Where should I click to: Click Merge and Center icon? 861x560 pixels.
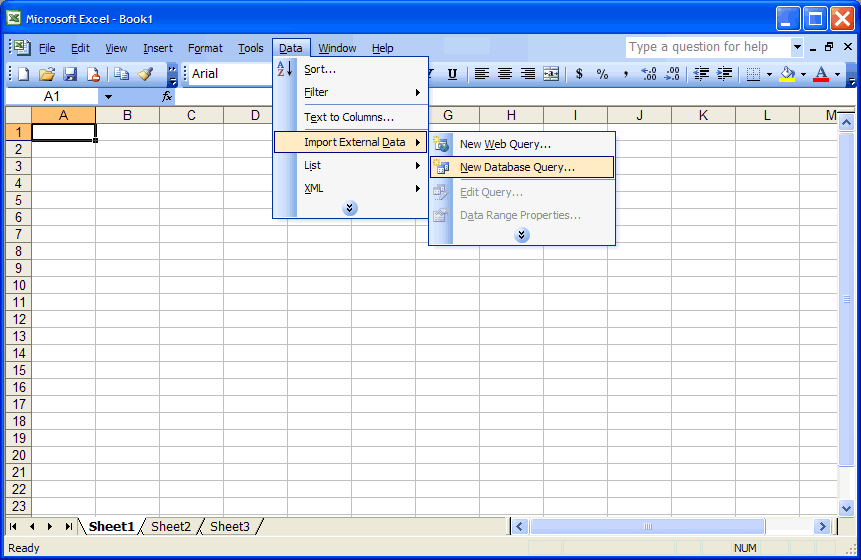tap(551, 74)
